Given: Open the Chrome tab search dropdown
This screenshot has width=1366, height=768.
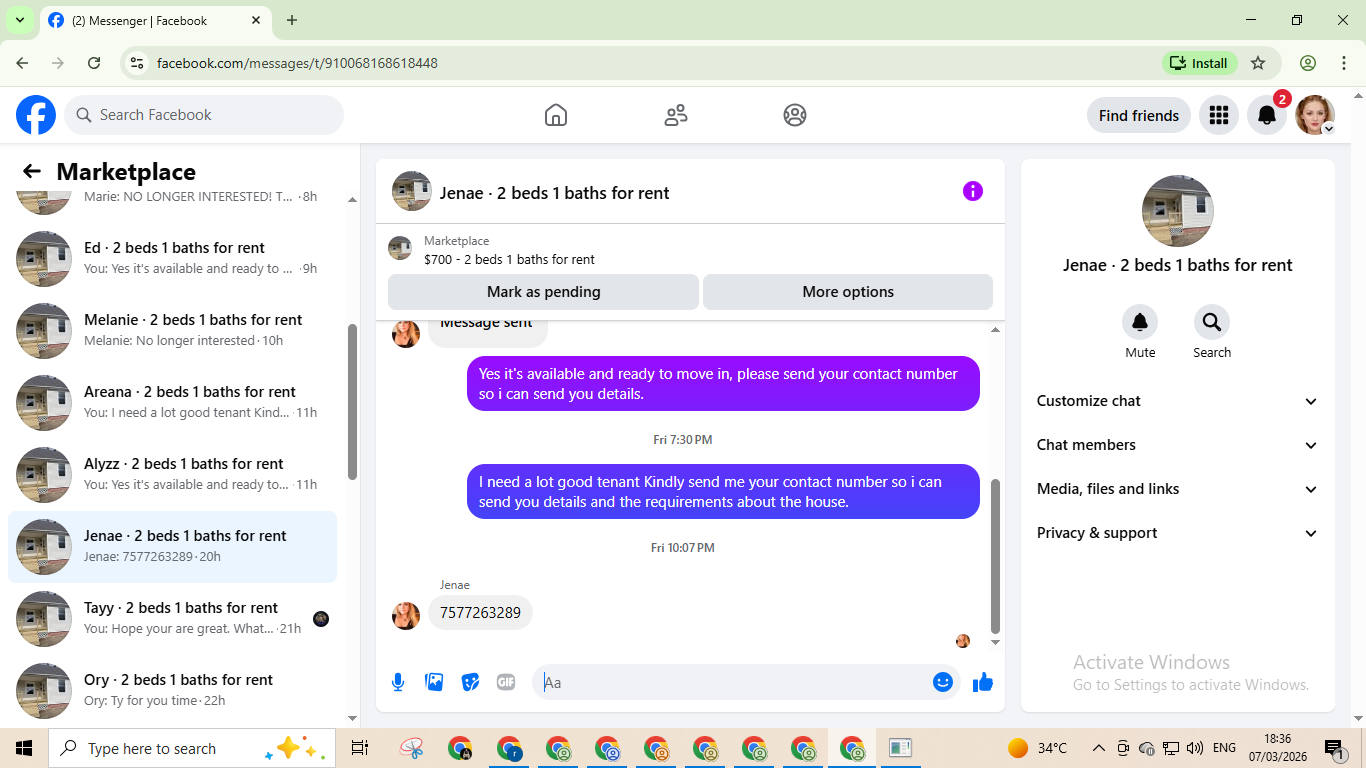Looking at the screenshot, I should tap(19, 20).
